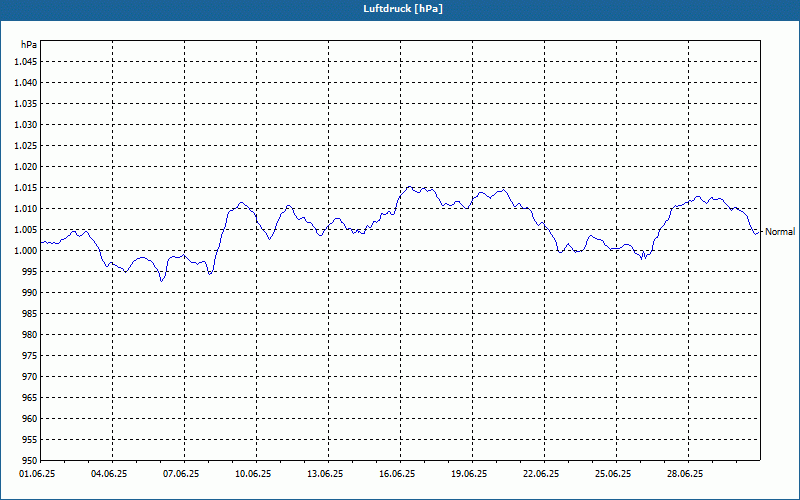Click the 980 y-axis value

click(x=30, y=335)
